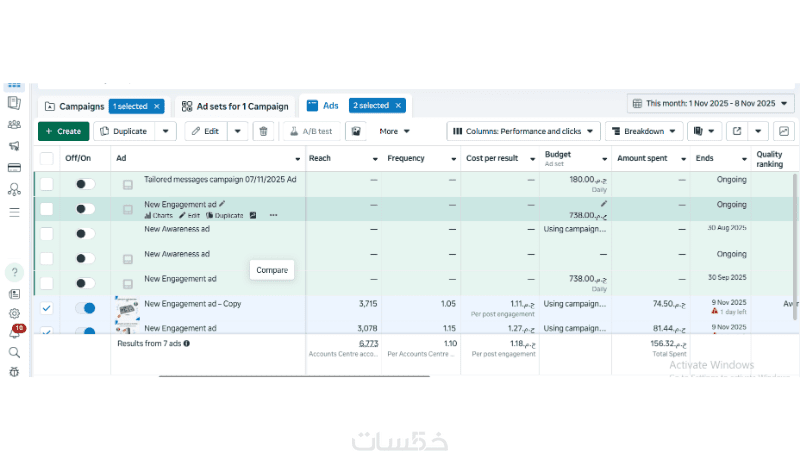Toggle off New Engagement ad – Copy
The height and width of the screenshot is (460, 800).
point(85,308)
